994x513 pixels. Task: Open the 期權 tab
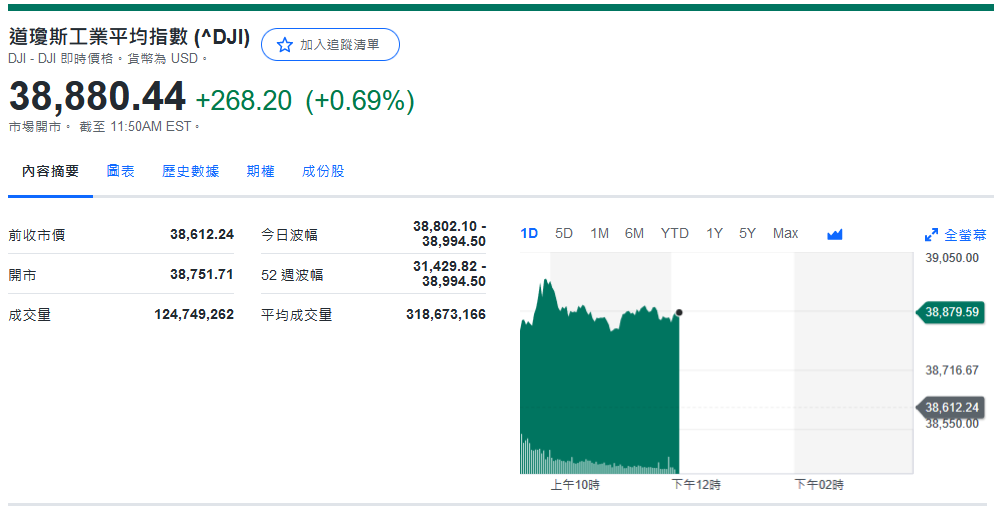point(260,171)
